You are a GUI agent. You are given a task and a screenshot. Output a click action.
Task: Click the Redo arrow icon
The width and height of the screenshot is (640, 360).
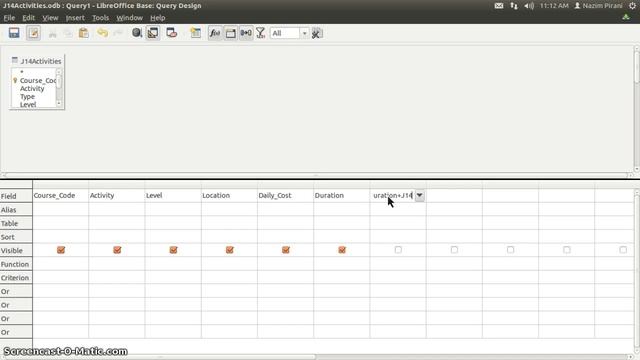pyautogui.click(x=118, y=33)
